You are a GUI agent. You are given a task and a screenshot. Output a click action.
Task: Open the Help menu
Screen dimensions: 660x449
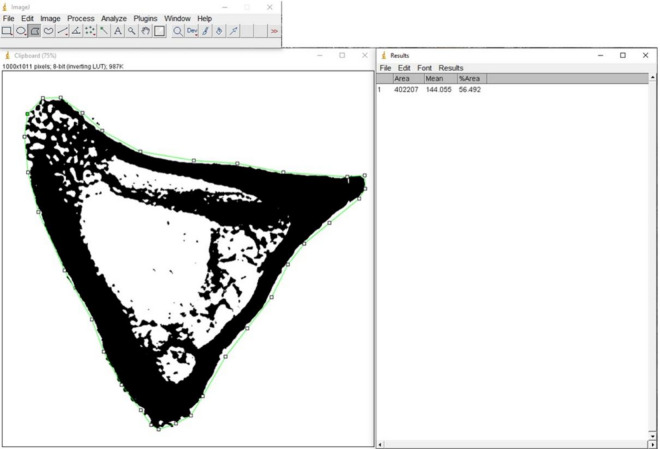(205, 19)
